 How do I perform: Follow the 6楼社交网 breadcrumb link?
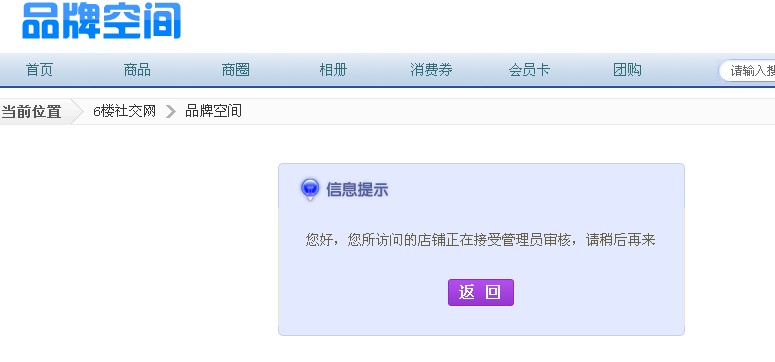(x=125, y=111)
